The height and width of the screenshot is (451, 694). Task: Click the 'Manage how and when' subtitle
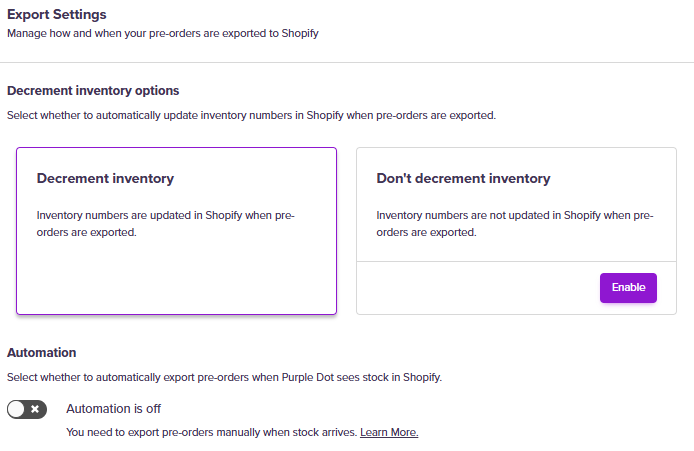point(162,33)
